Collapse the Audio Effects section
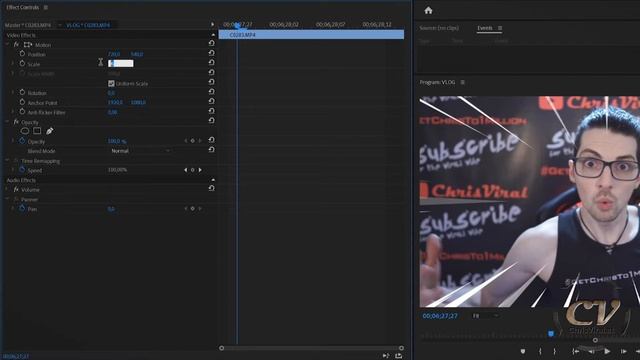 click(213, 180)
